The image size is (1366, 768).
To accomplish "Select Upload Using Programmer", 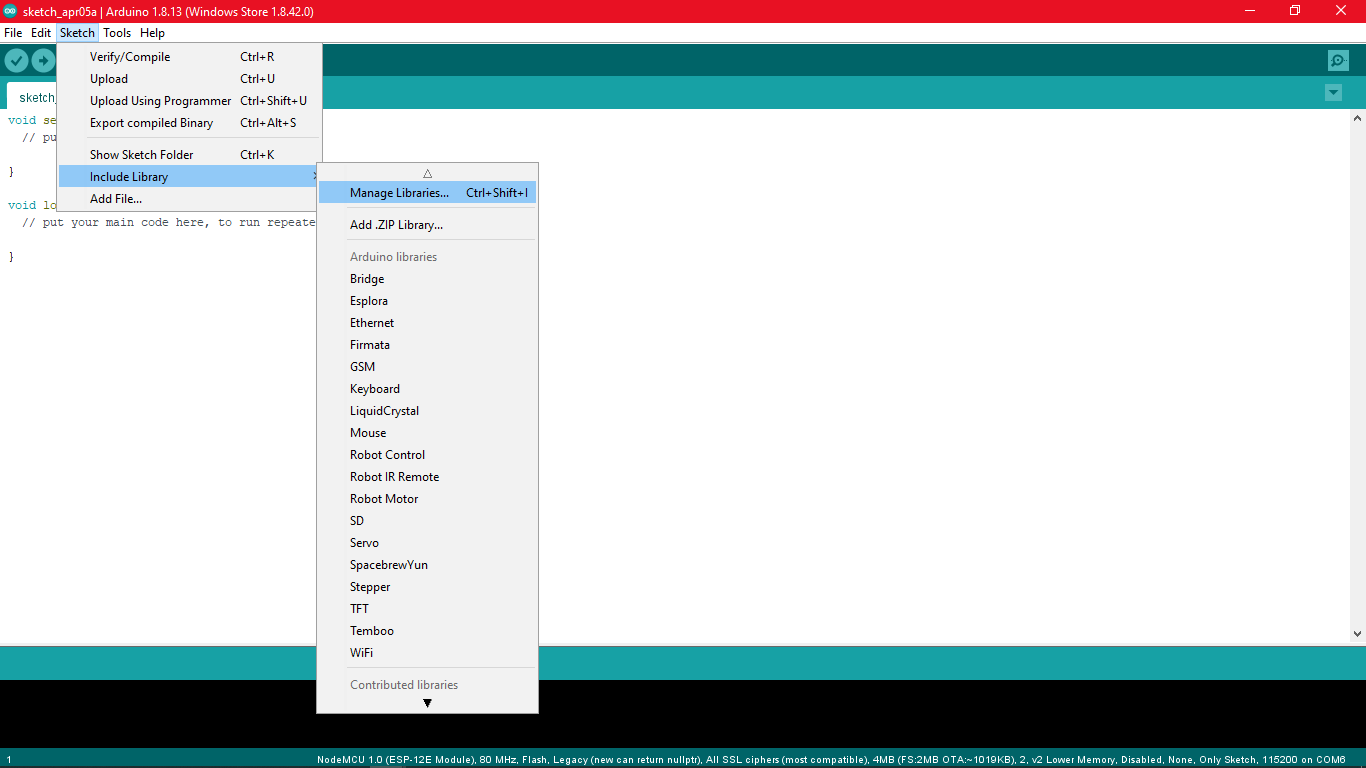I will point(190,101).
